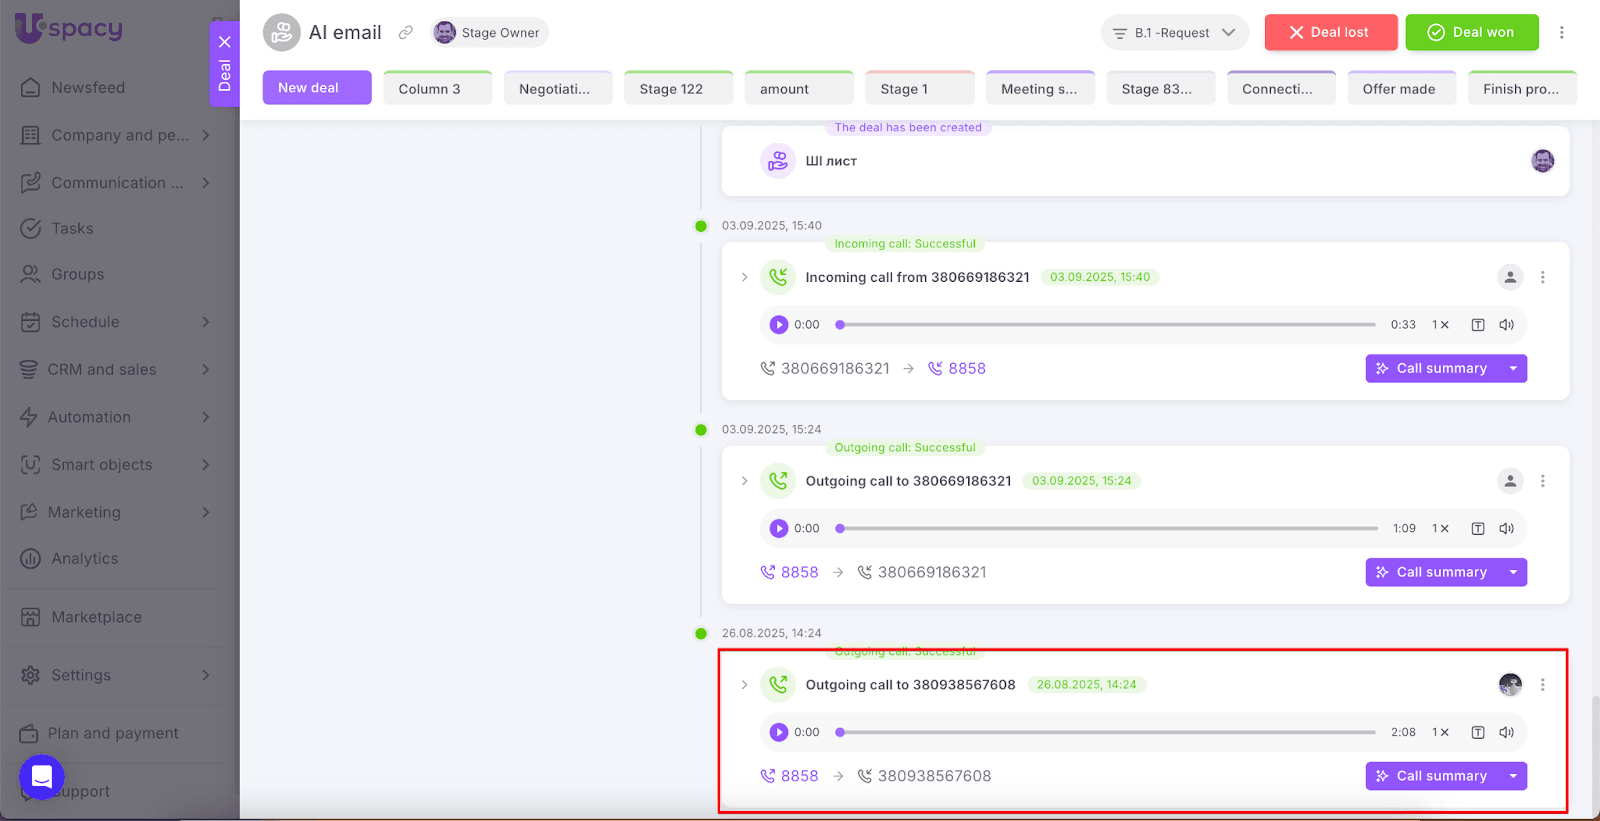The width and height of the screenshot is (1600, 821).
Task: Change playback speed 1× on incoming call
Action: pyautogui.click(x=1440, y=325)
